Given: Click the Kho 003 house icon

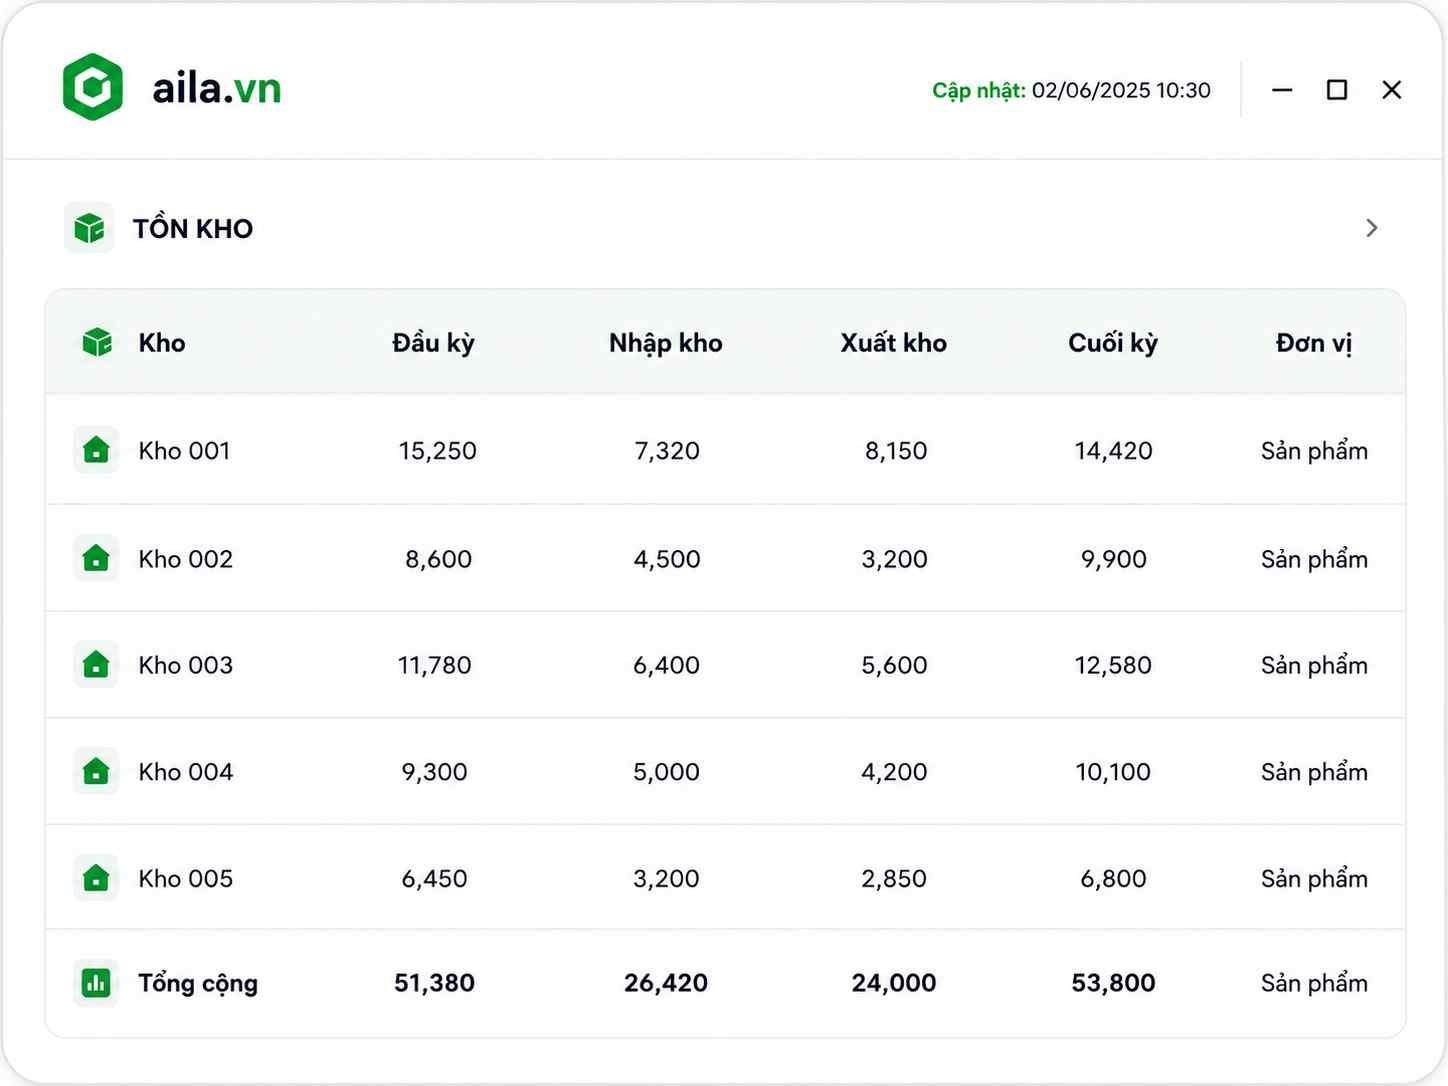Looking at the screenshot, I should coord(96,665).
